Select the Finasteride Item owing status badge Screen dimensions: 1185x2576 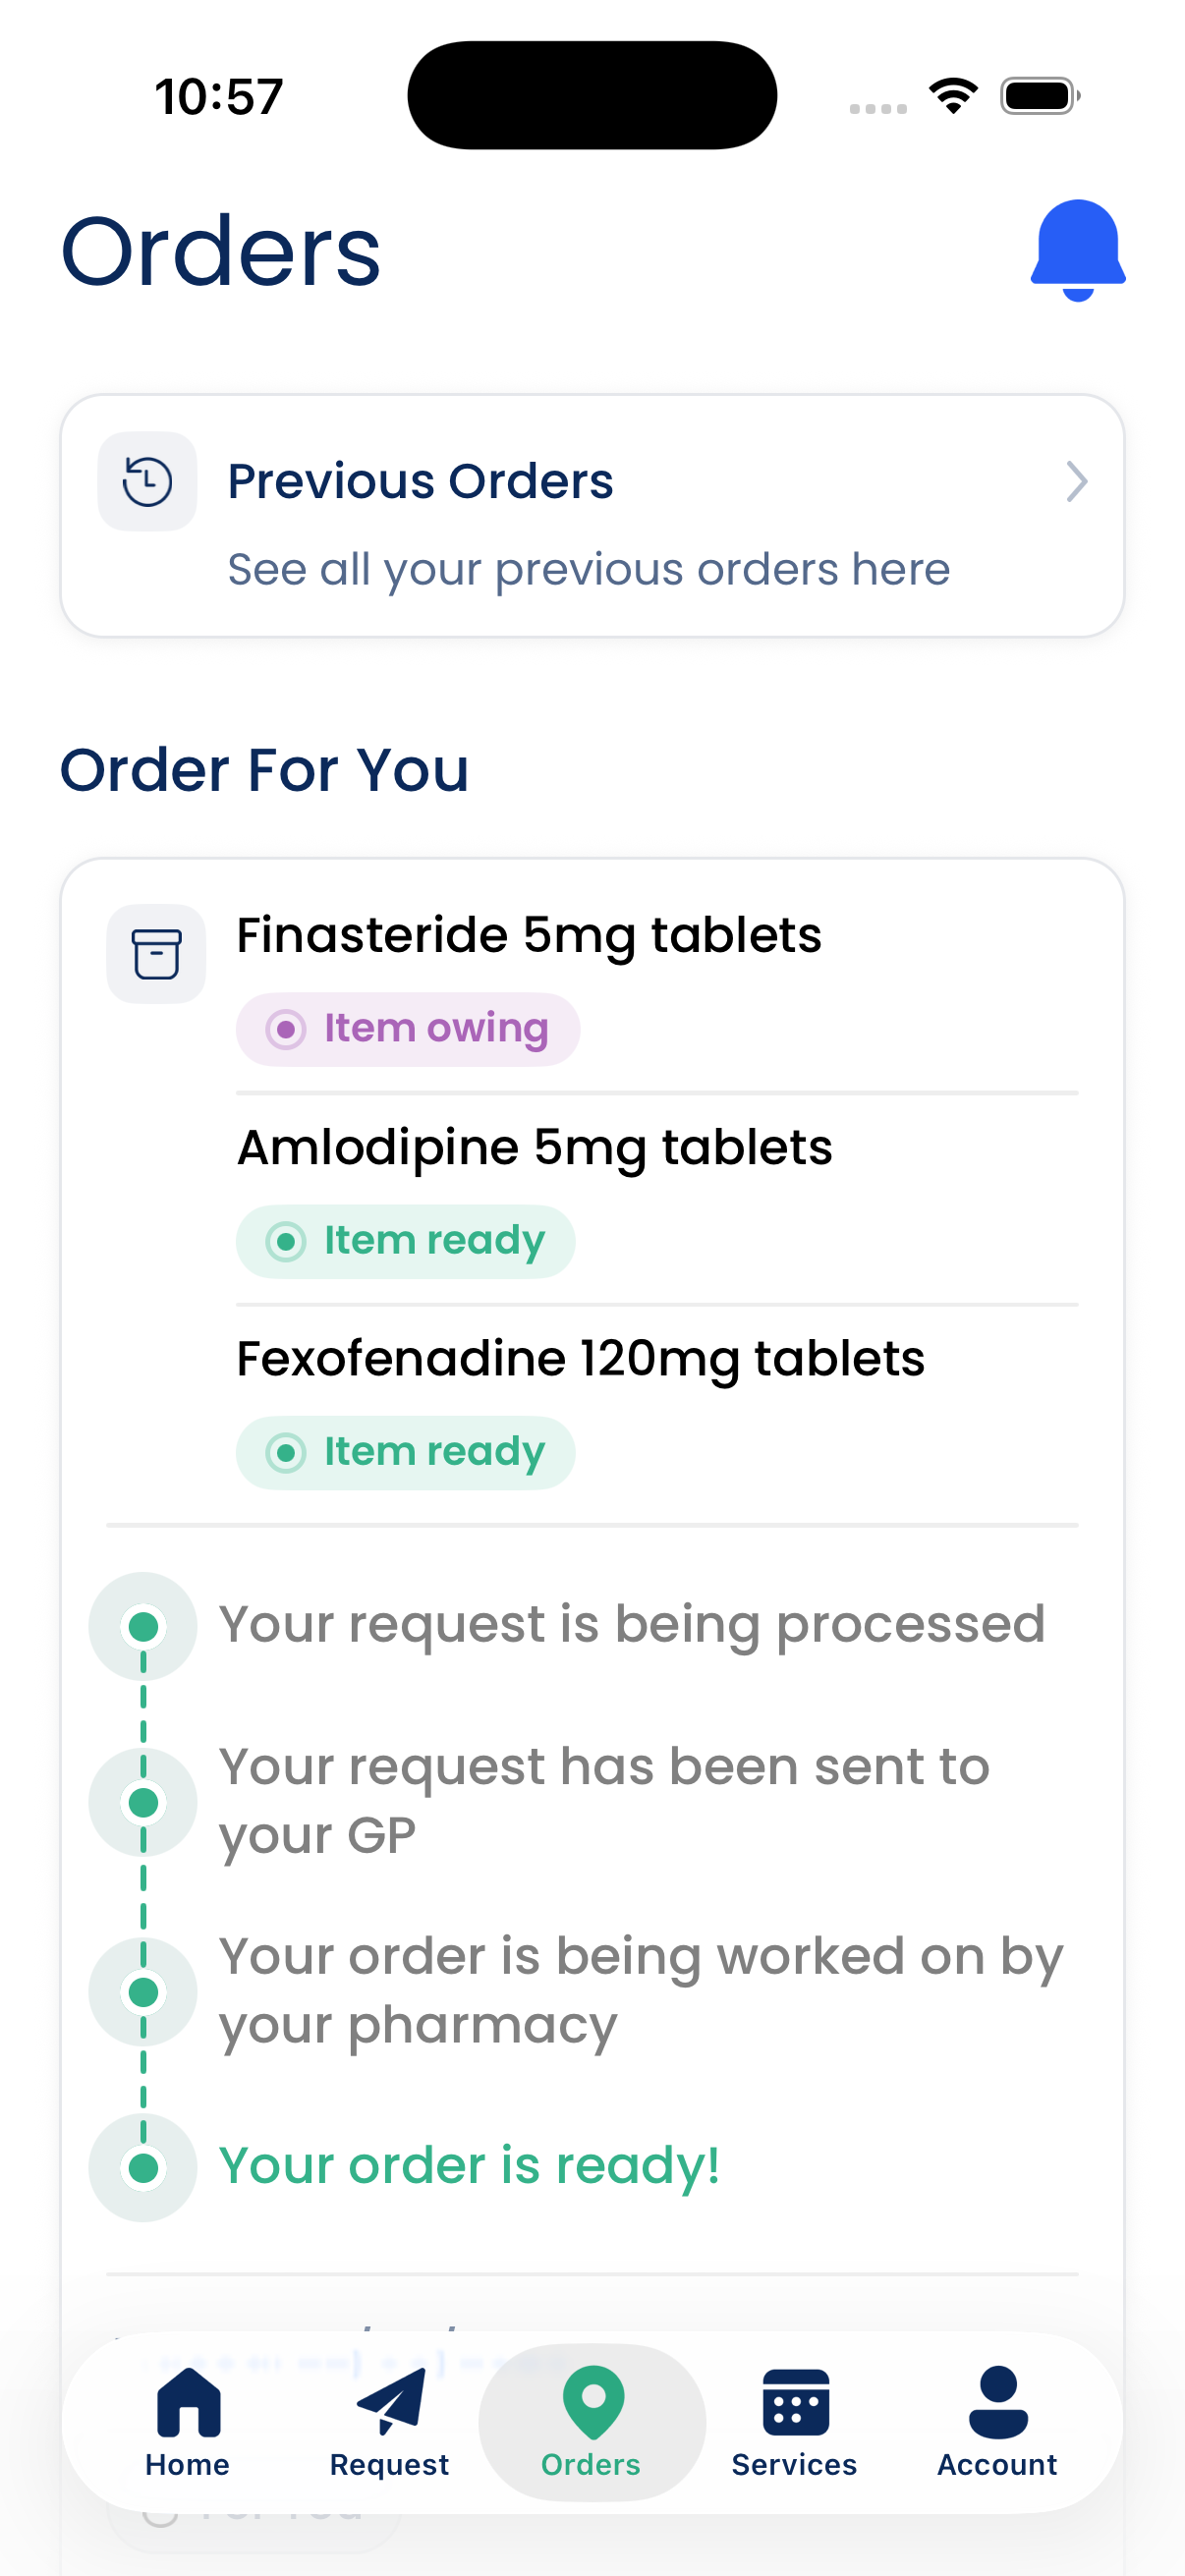[408, 1029]
